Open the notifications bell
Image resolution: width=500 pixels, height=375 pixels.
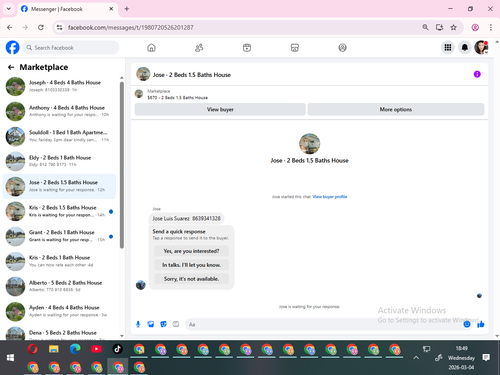[465, 48]
